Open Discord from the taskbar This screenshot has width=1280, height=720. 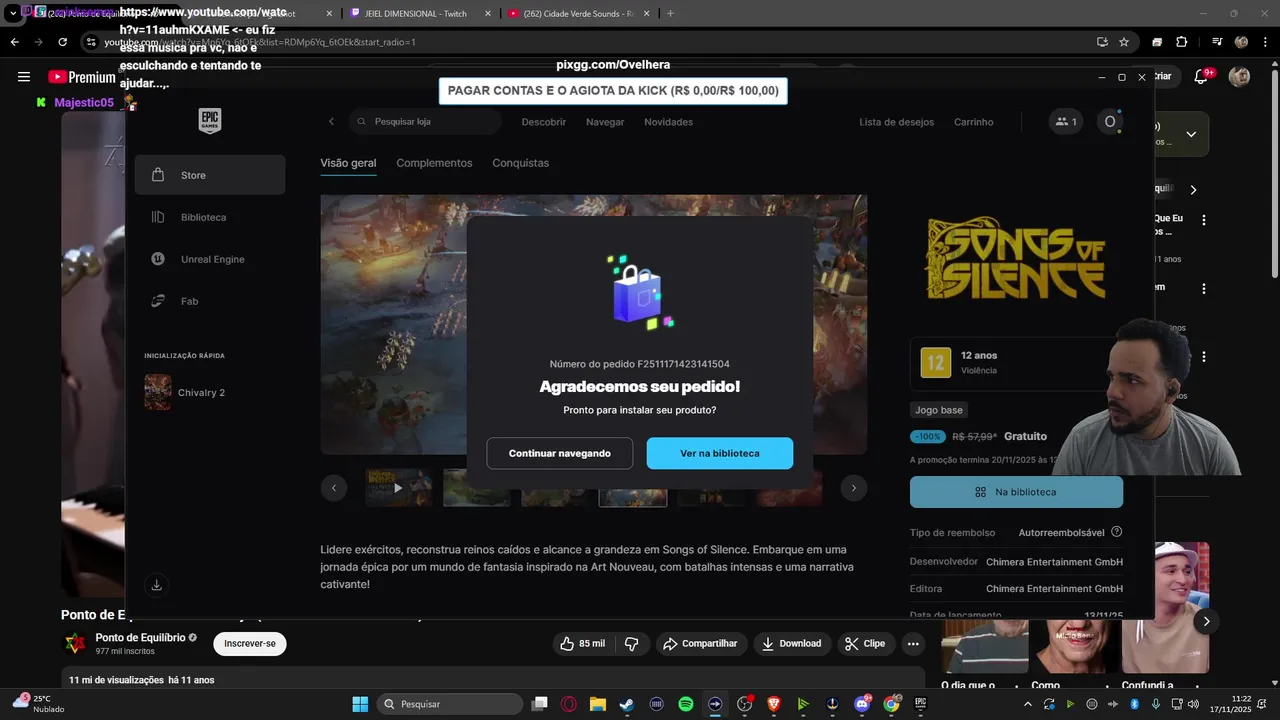point(862,704)
